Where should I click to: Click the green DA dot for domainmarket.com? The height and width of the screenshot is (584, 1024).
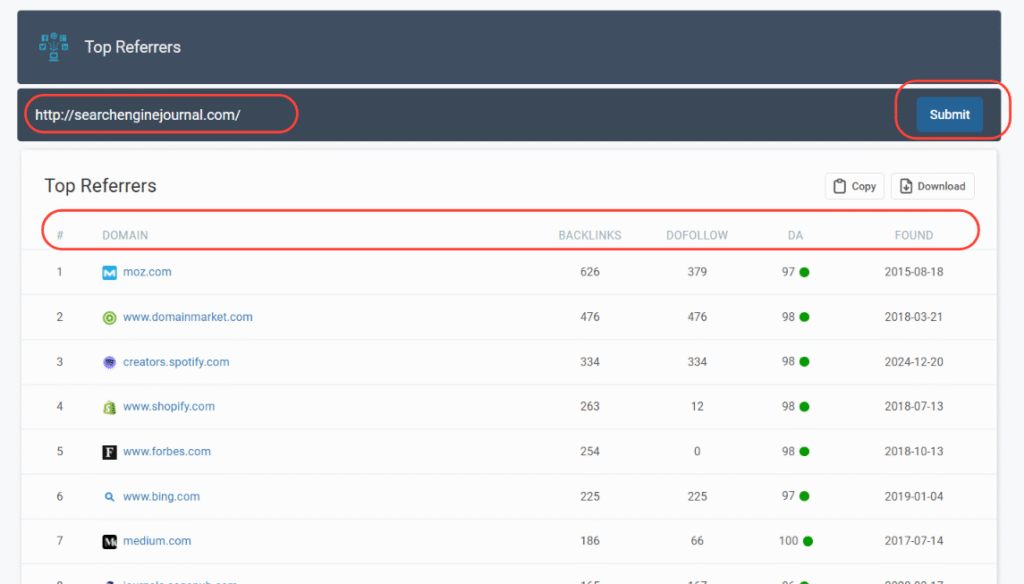805,317
